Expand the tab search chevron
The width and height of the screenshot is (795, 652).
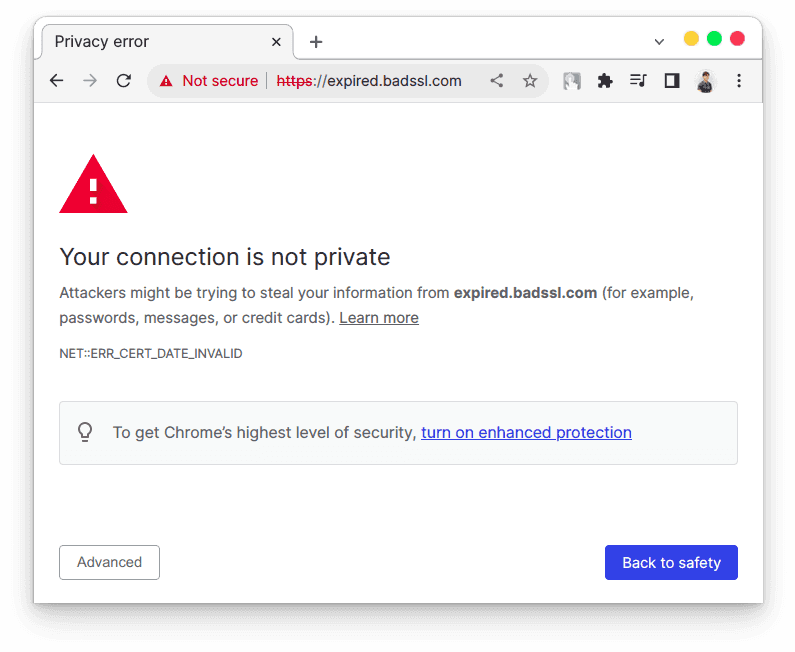tap(659, 42)
